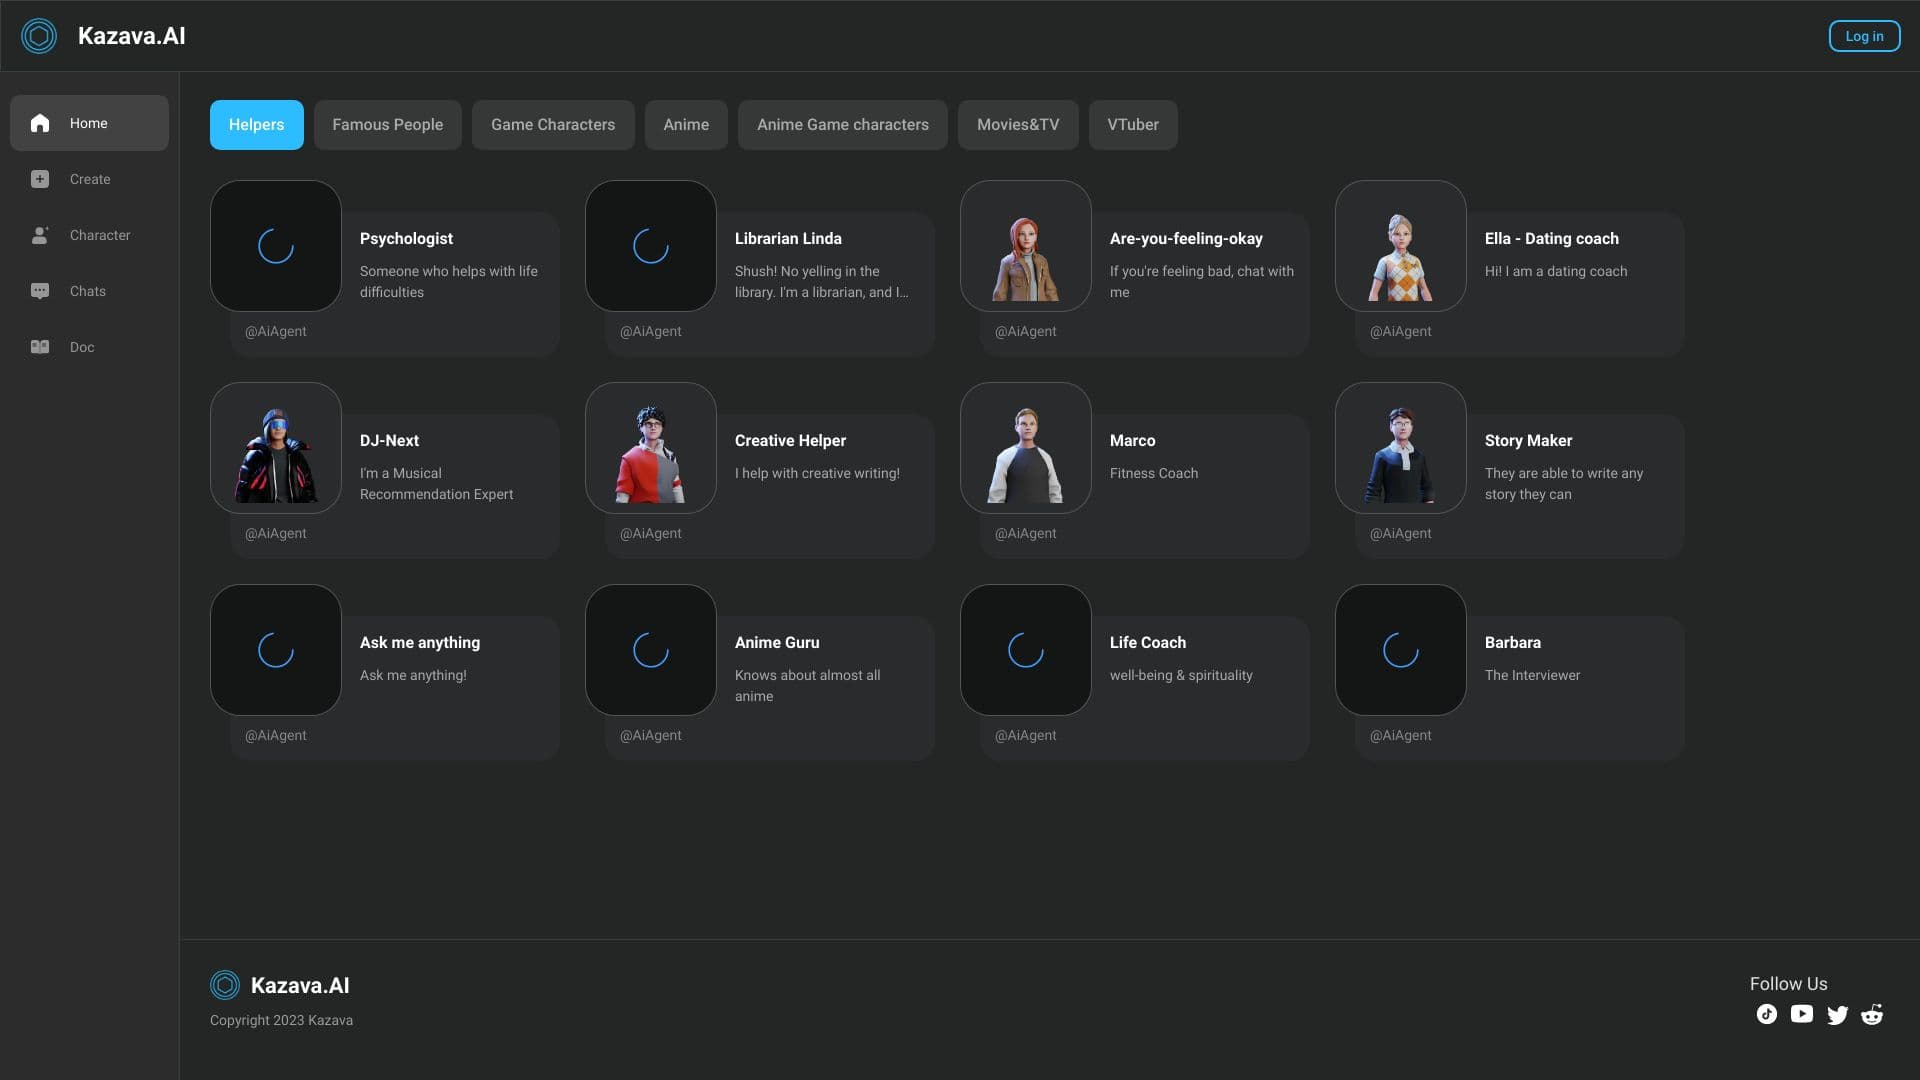Click the Doc book icon in sidebar
This screenshot has width=1920, height=1080.
pos(40,347)
